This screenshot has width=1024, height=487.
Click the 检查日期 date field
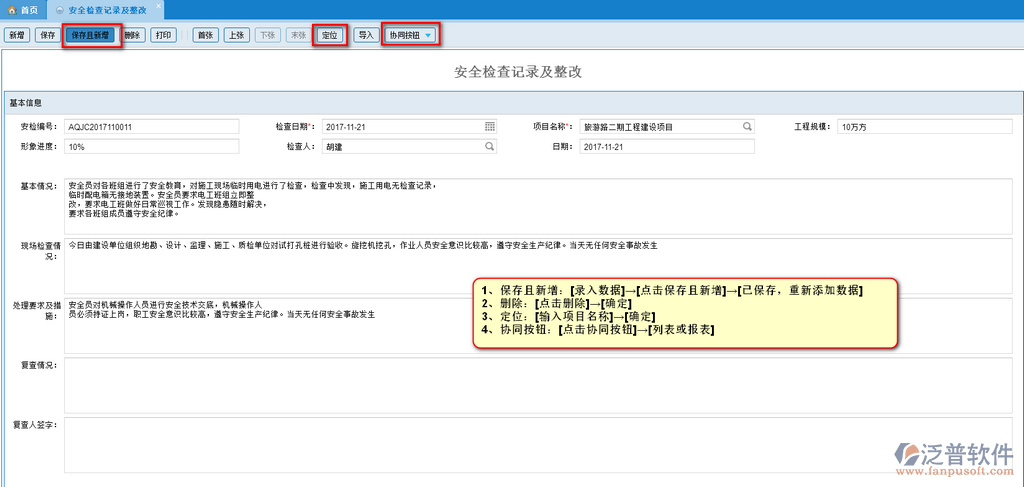[x=409, y=127]
